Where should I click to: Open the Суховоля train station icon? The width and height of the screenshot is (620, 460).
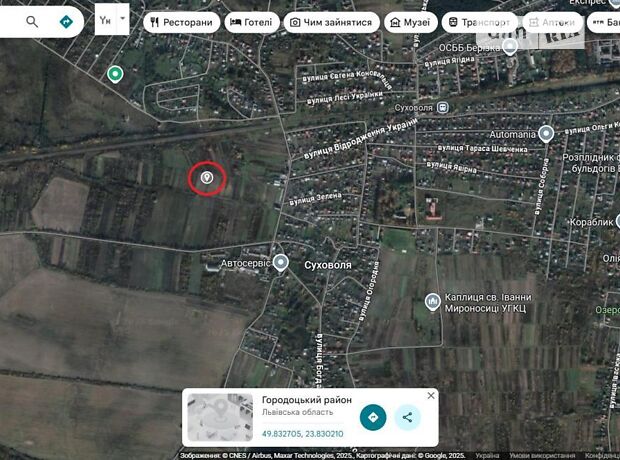point(442,107)
